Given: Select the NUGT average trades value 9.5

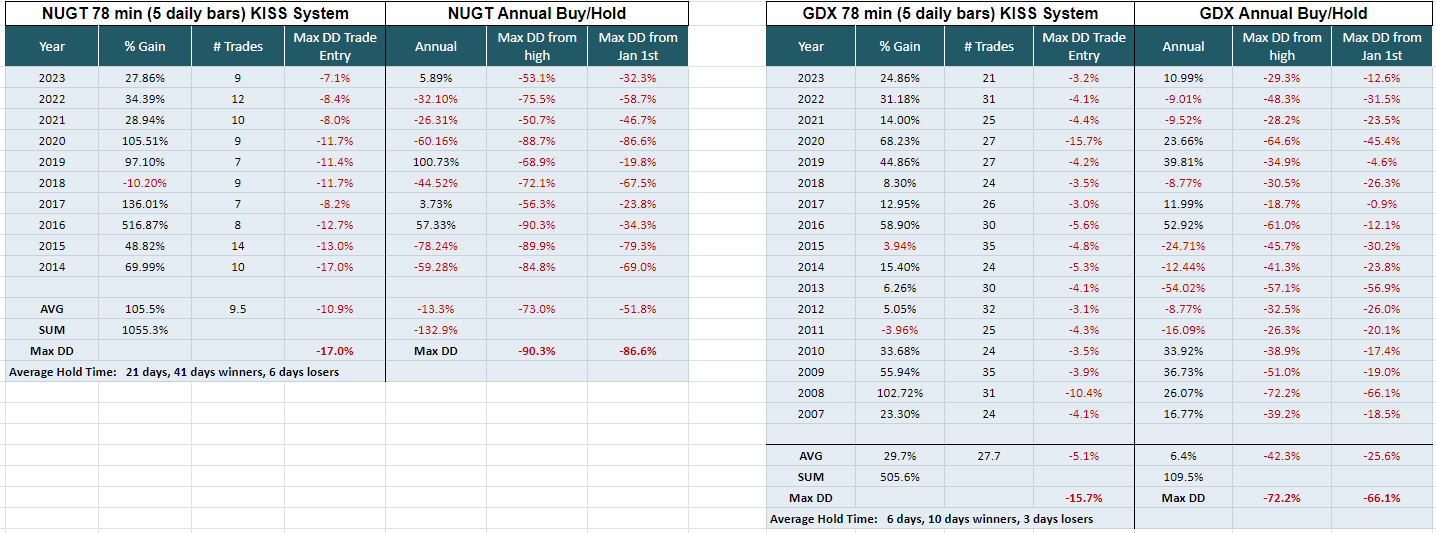Looking at the screenshot, I should coord(238,309).
